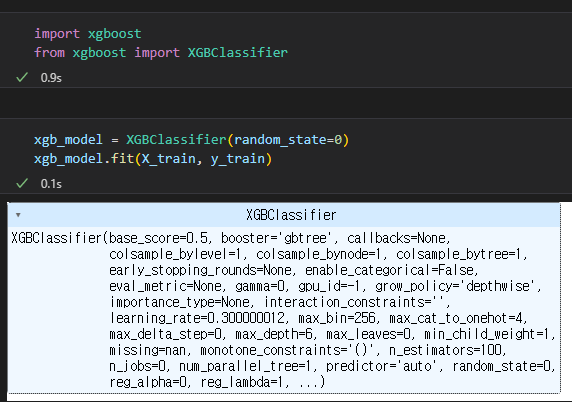Click the 'xgb_model = XGBClassifier(random_state=0)' line
The image size is (572, 402).
192,140
